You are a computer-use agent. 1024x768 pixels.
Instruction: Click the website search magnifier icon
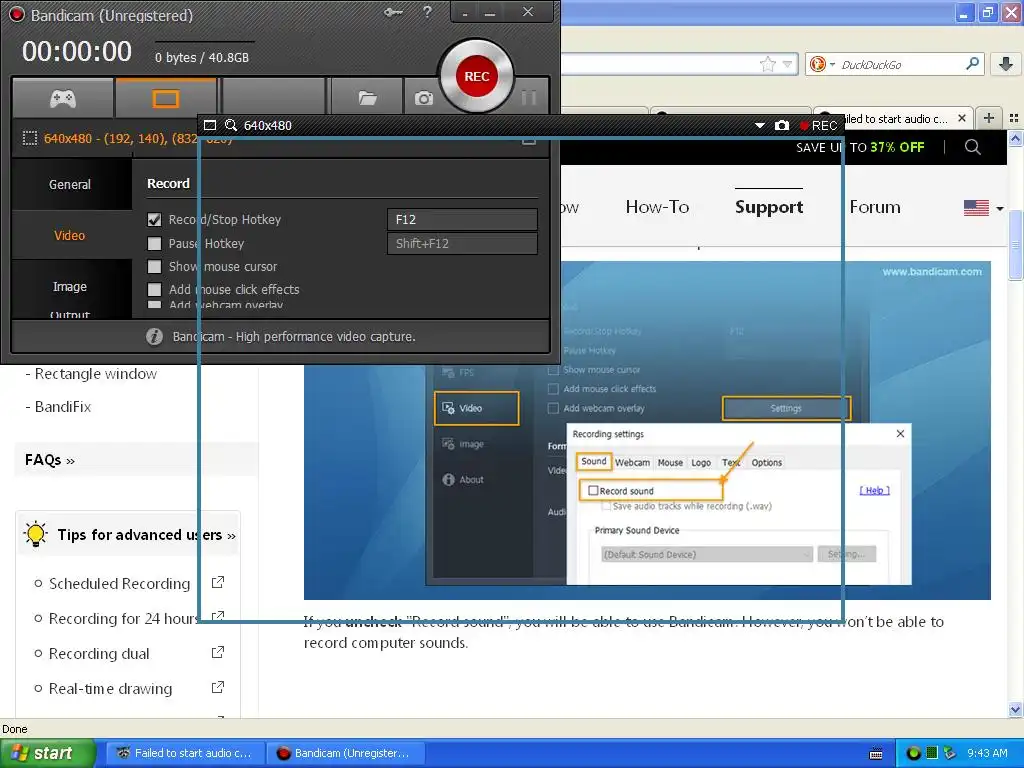click(x=972, y=147)
